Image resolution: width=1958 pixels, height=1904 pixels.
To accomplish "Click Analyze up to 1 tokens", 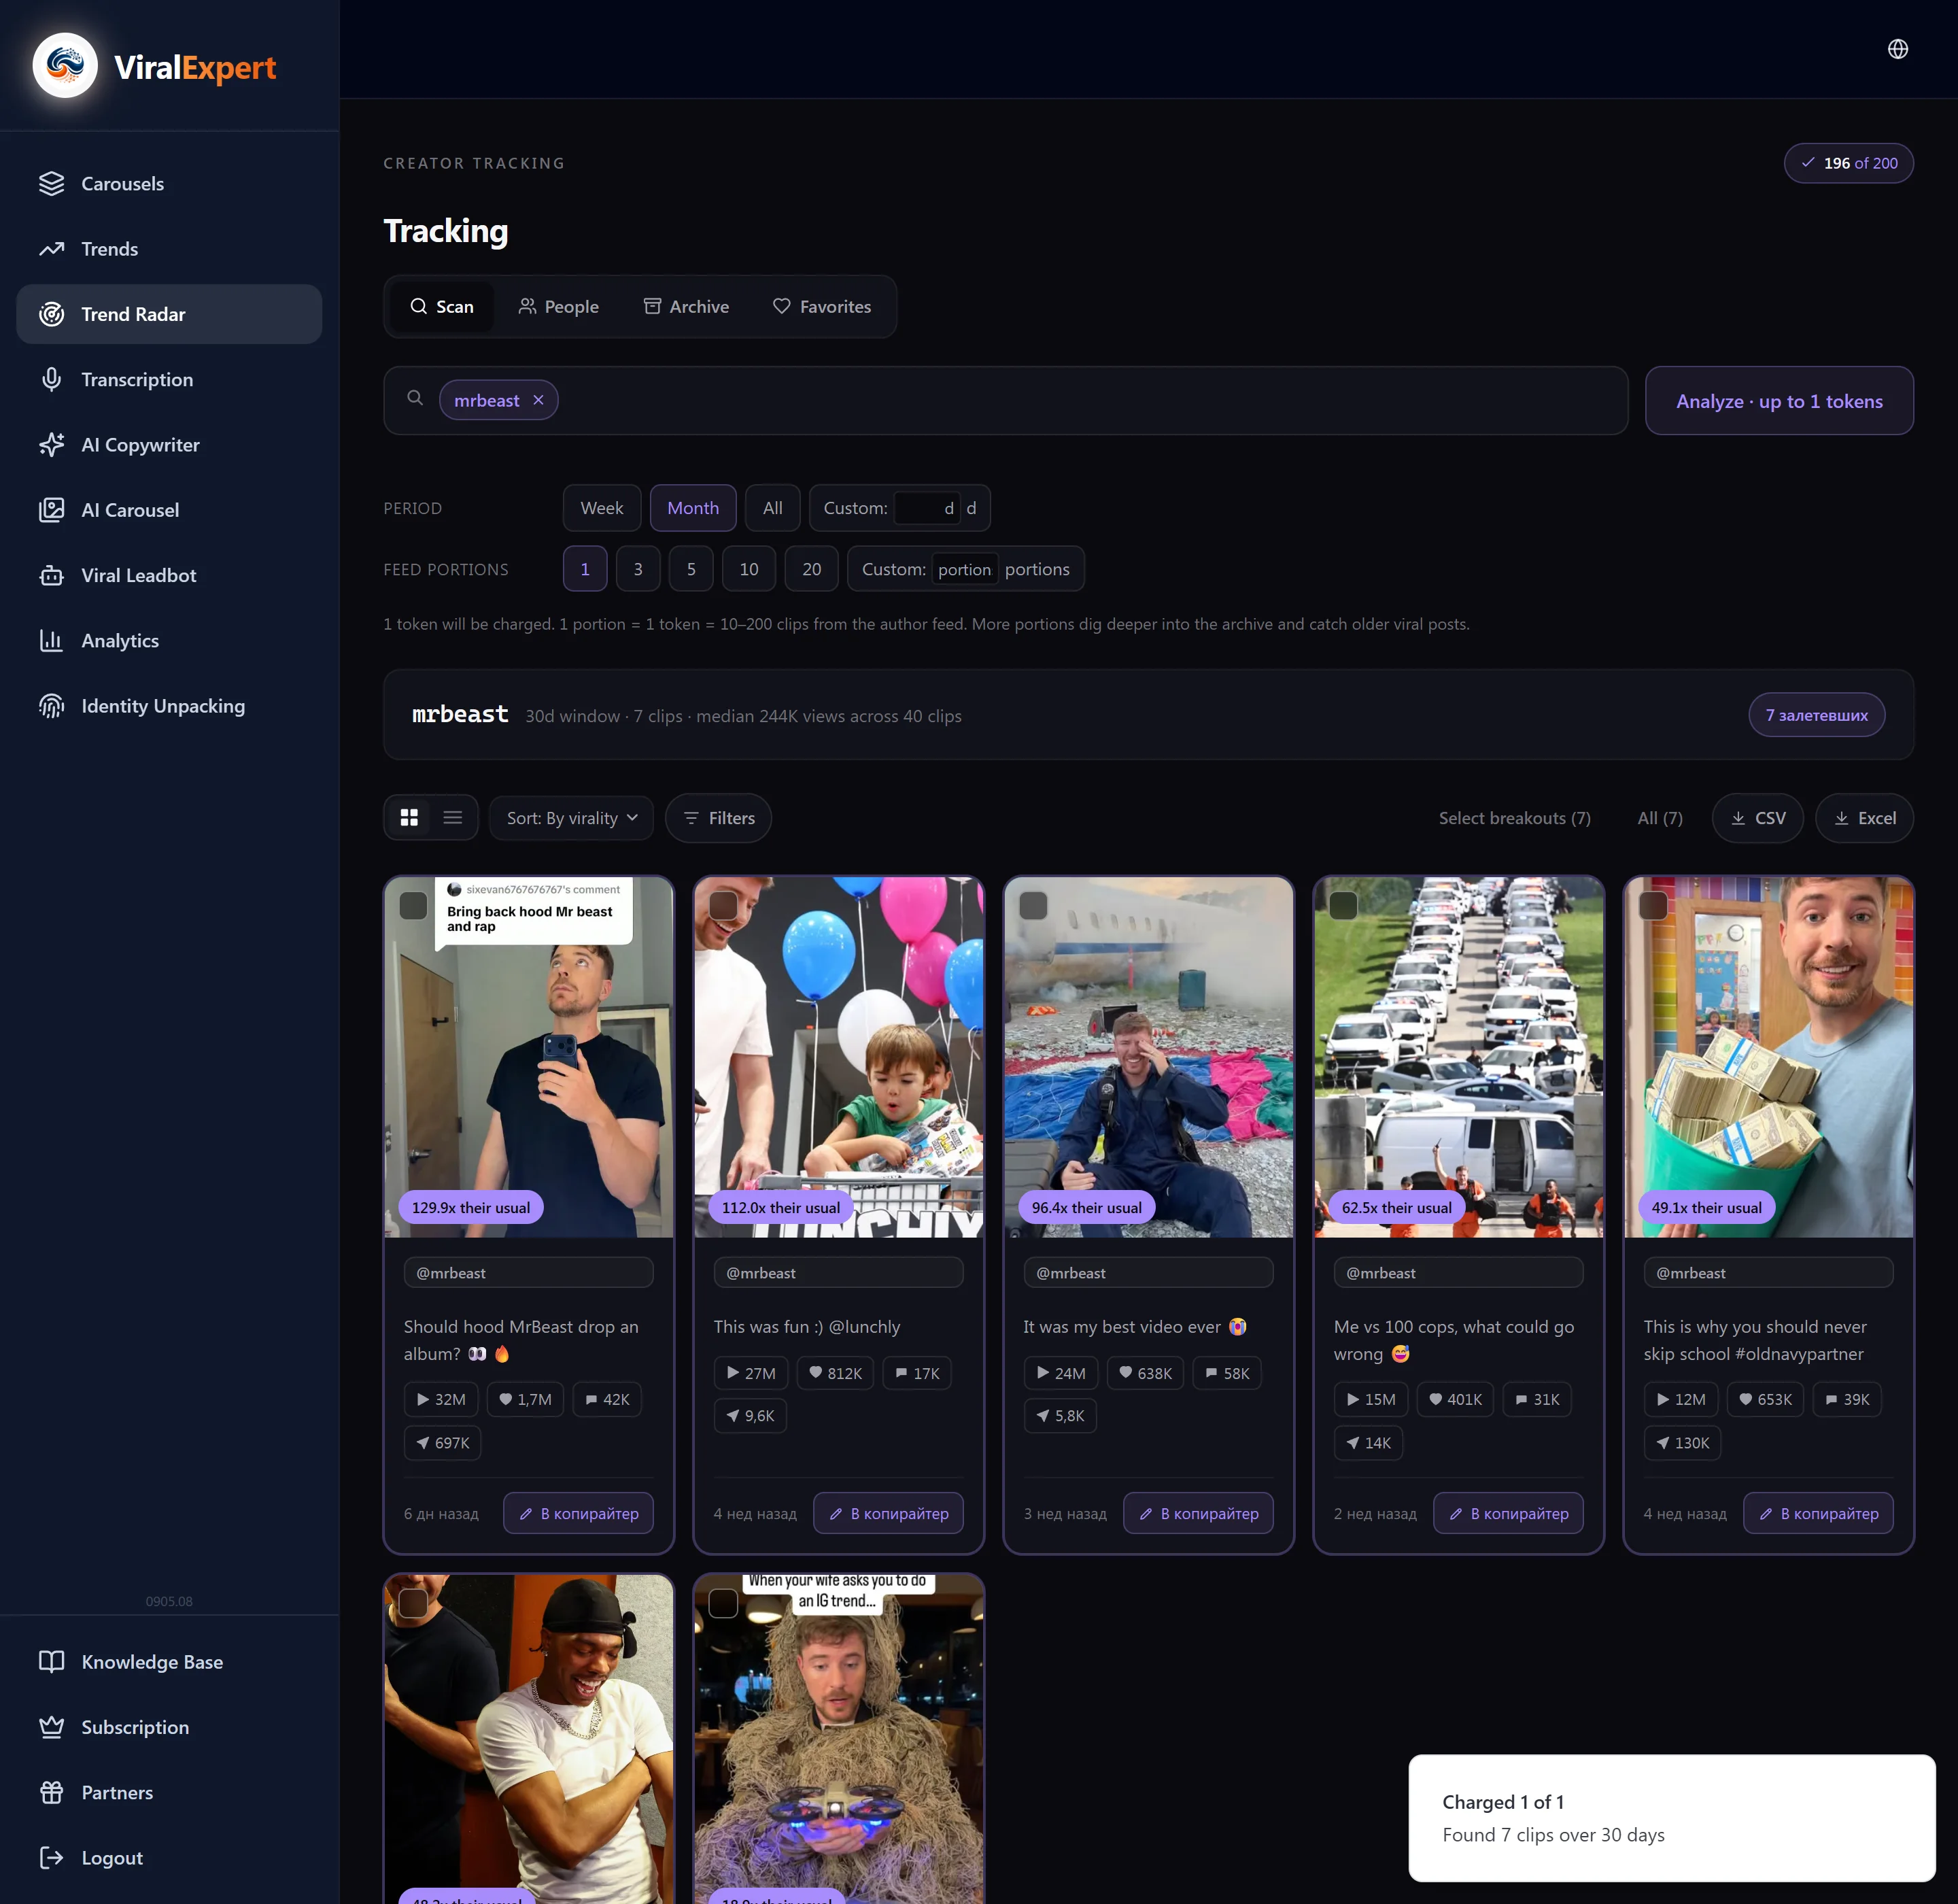I will 1779,401.
